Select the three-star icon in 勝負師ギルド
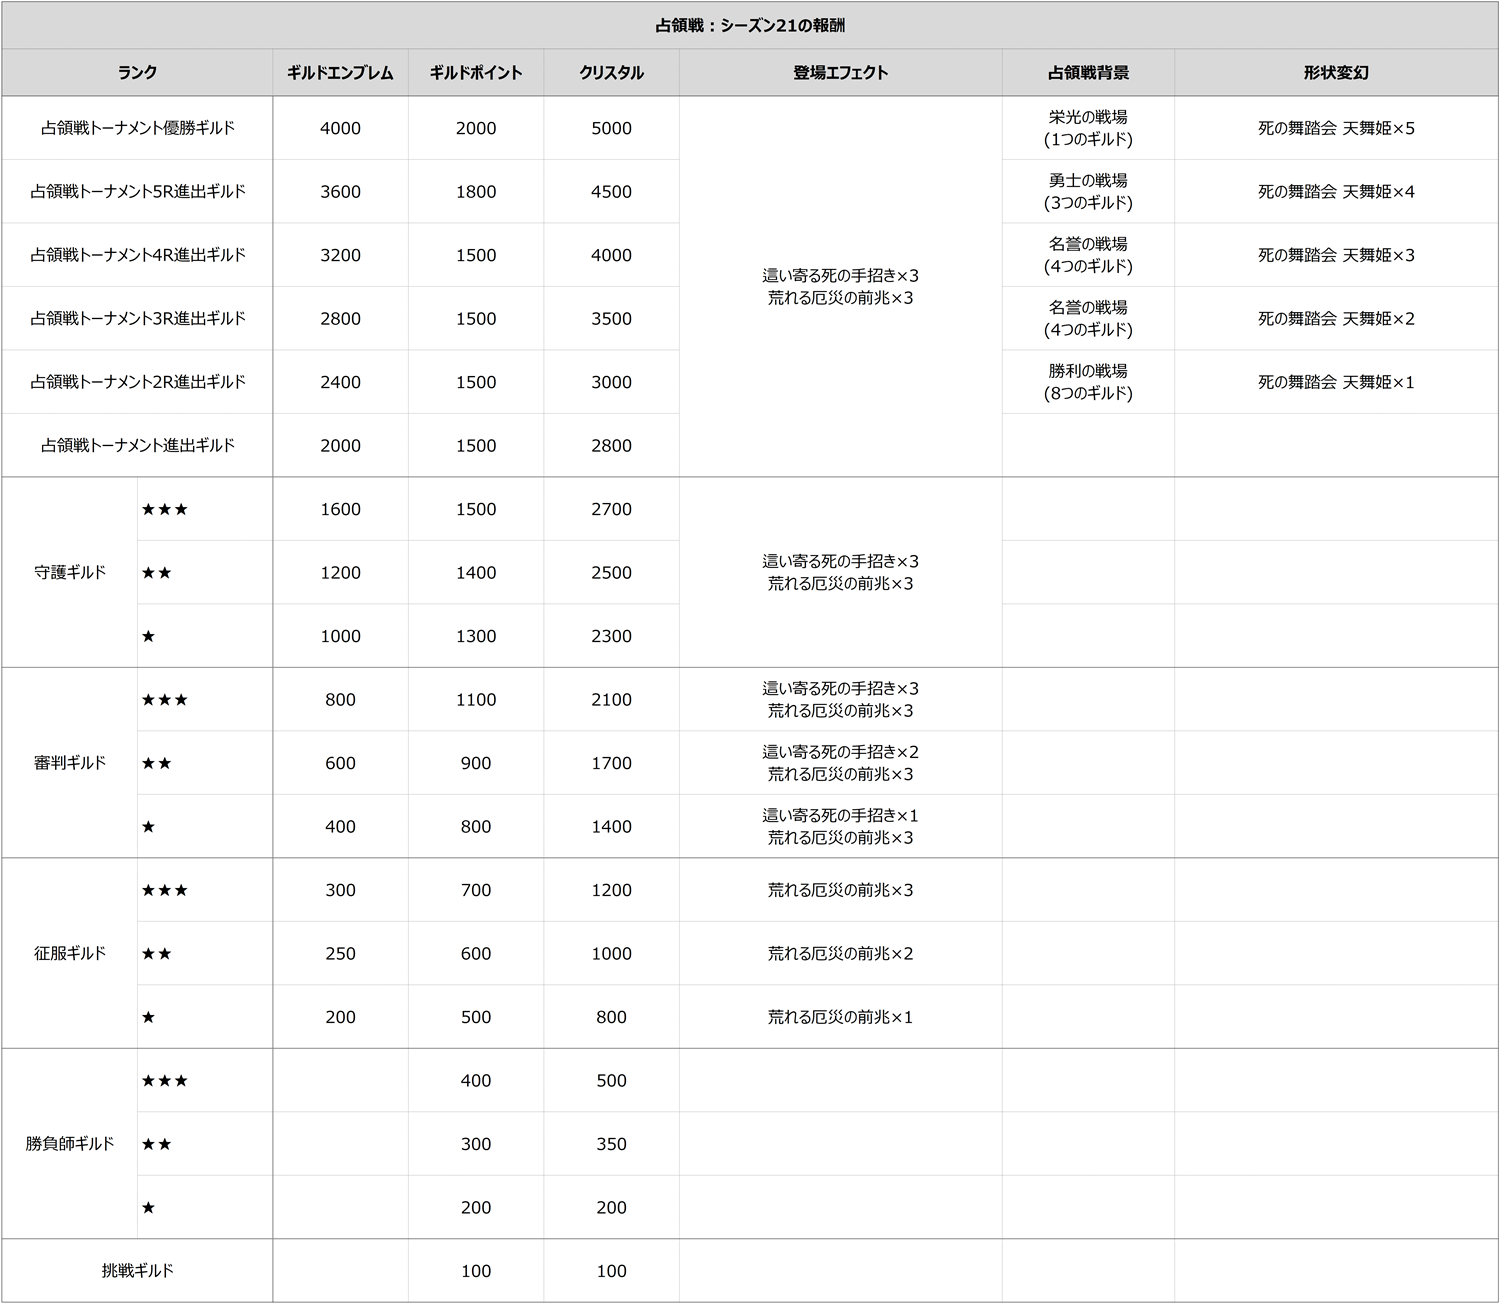1500x1304 pixels. pyautogui.click(x=165, y=1081)
